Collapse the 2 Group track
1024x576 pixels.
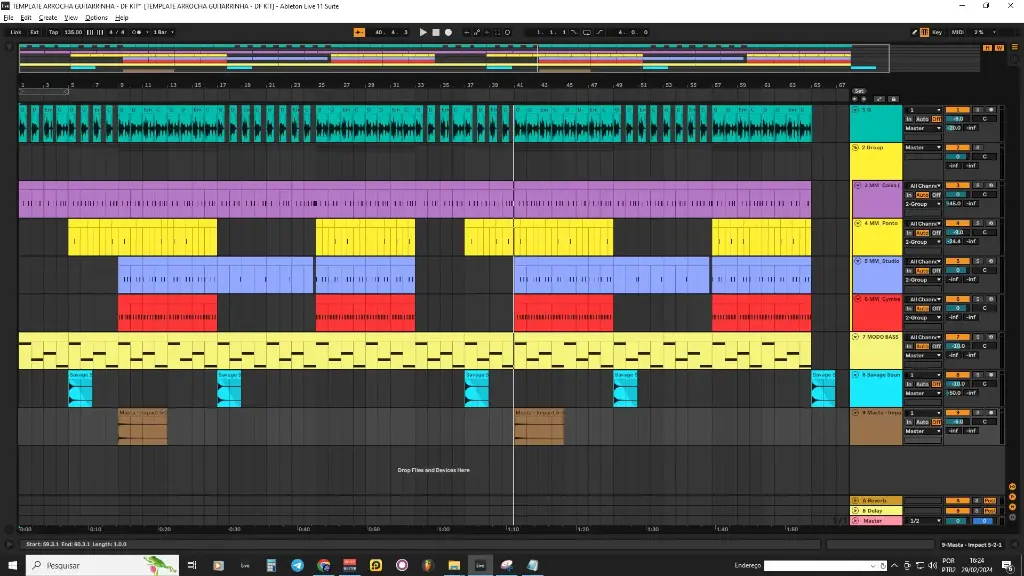click(x=856, y=148)
